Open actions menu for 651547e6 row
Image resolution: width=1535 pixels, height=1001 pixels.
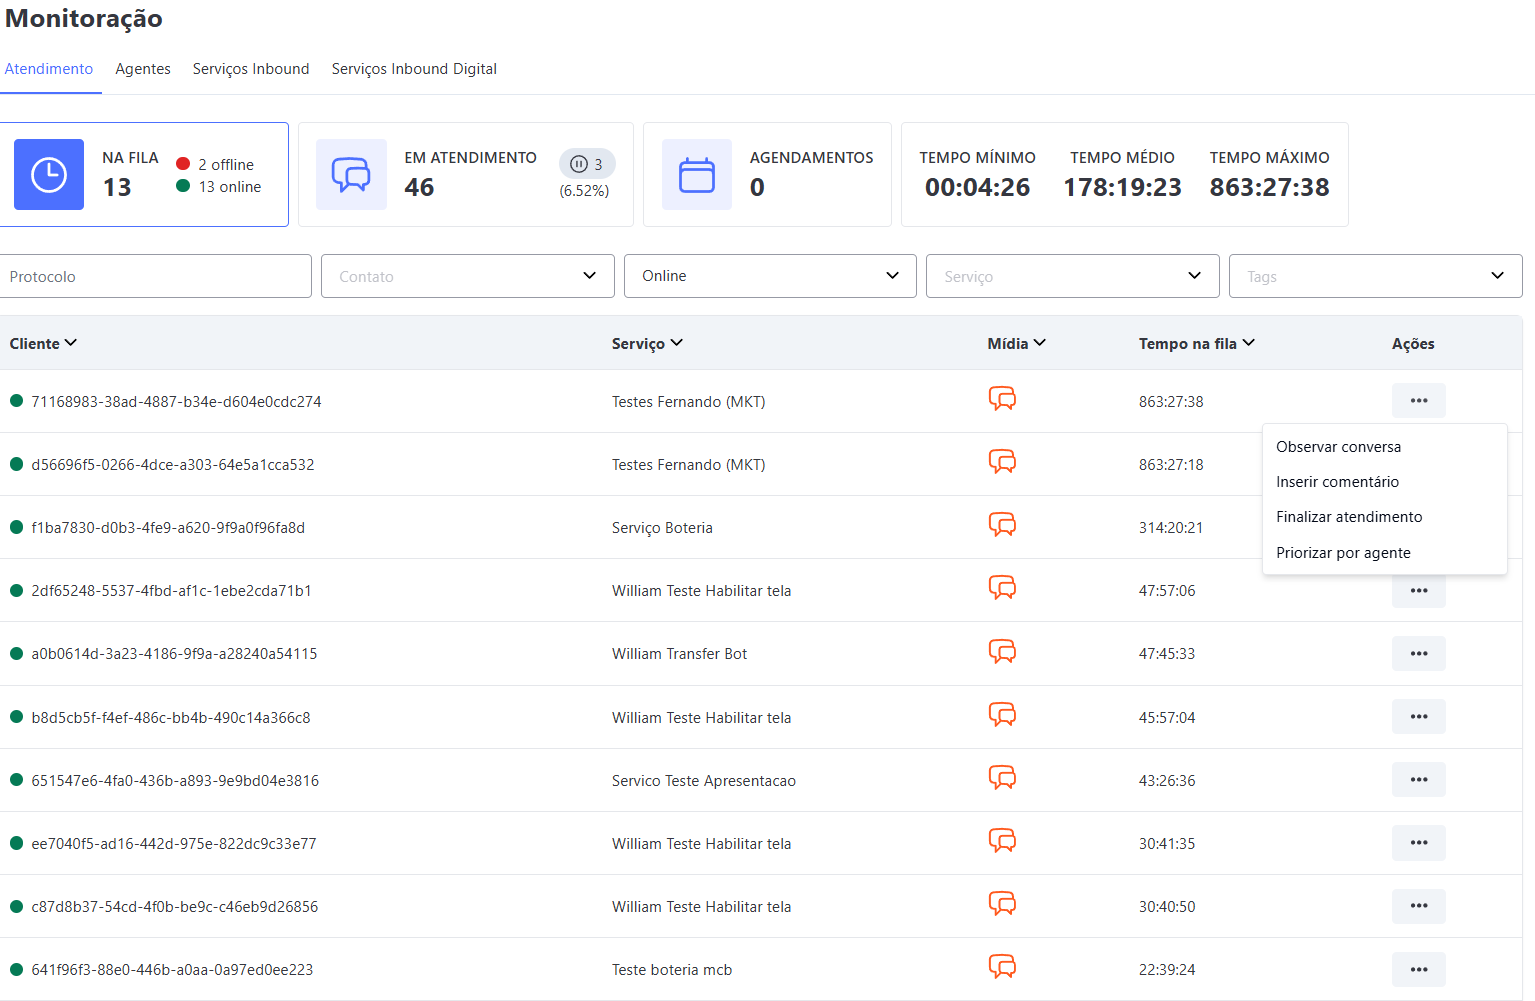1419,779
